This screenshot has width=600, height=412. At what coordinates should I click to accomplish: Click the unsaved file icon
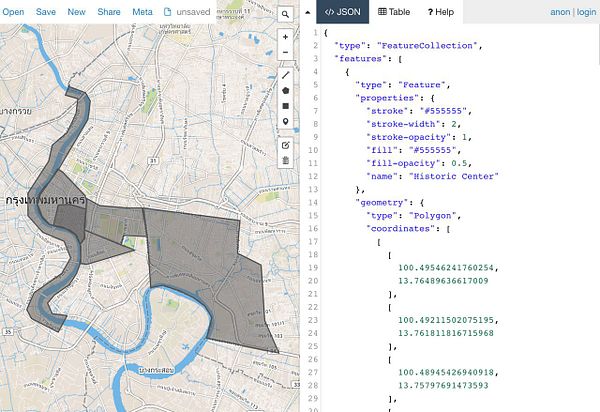click(167, 12)
